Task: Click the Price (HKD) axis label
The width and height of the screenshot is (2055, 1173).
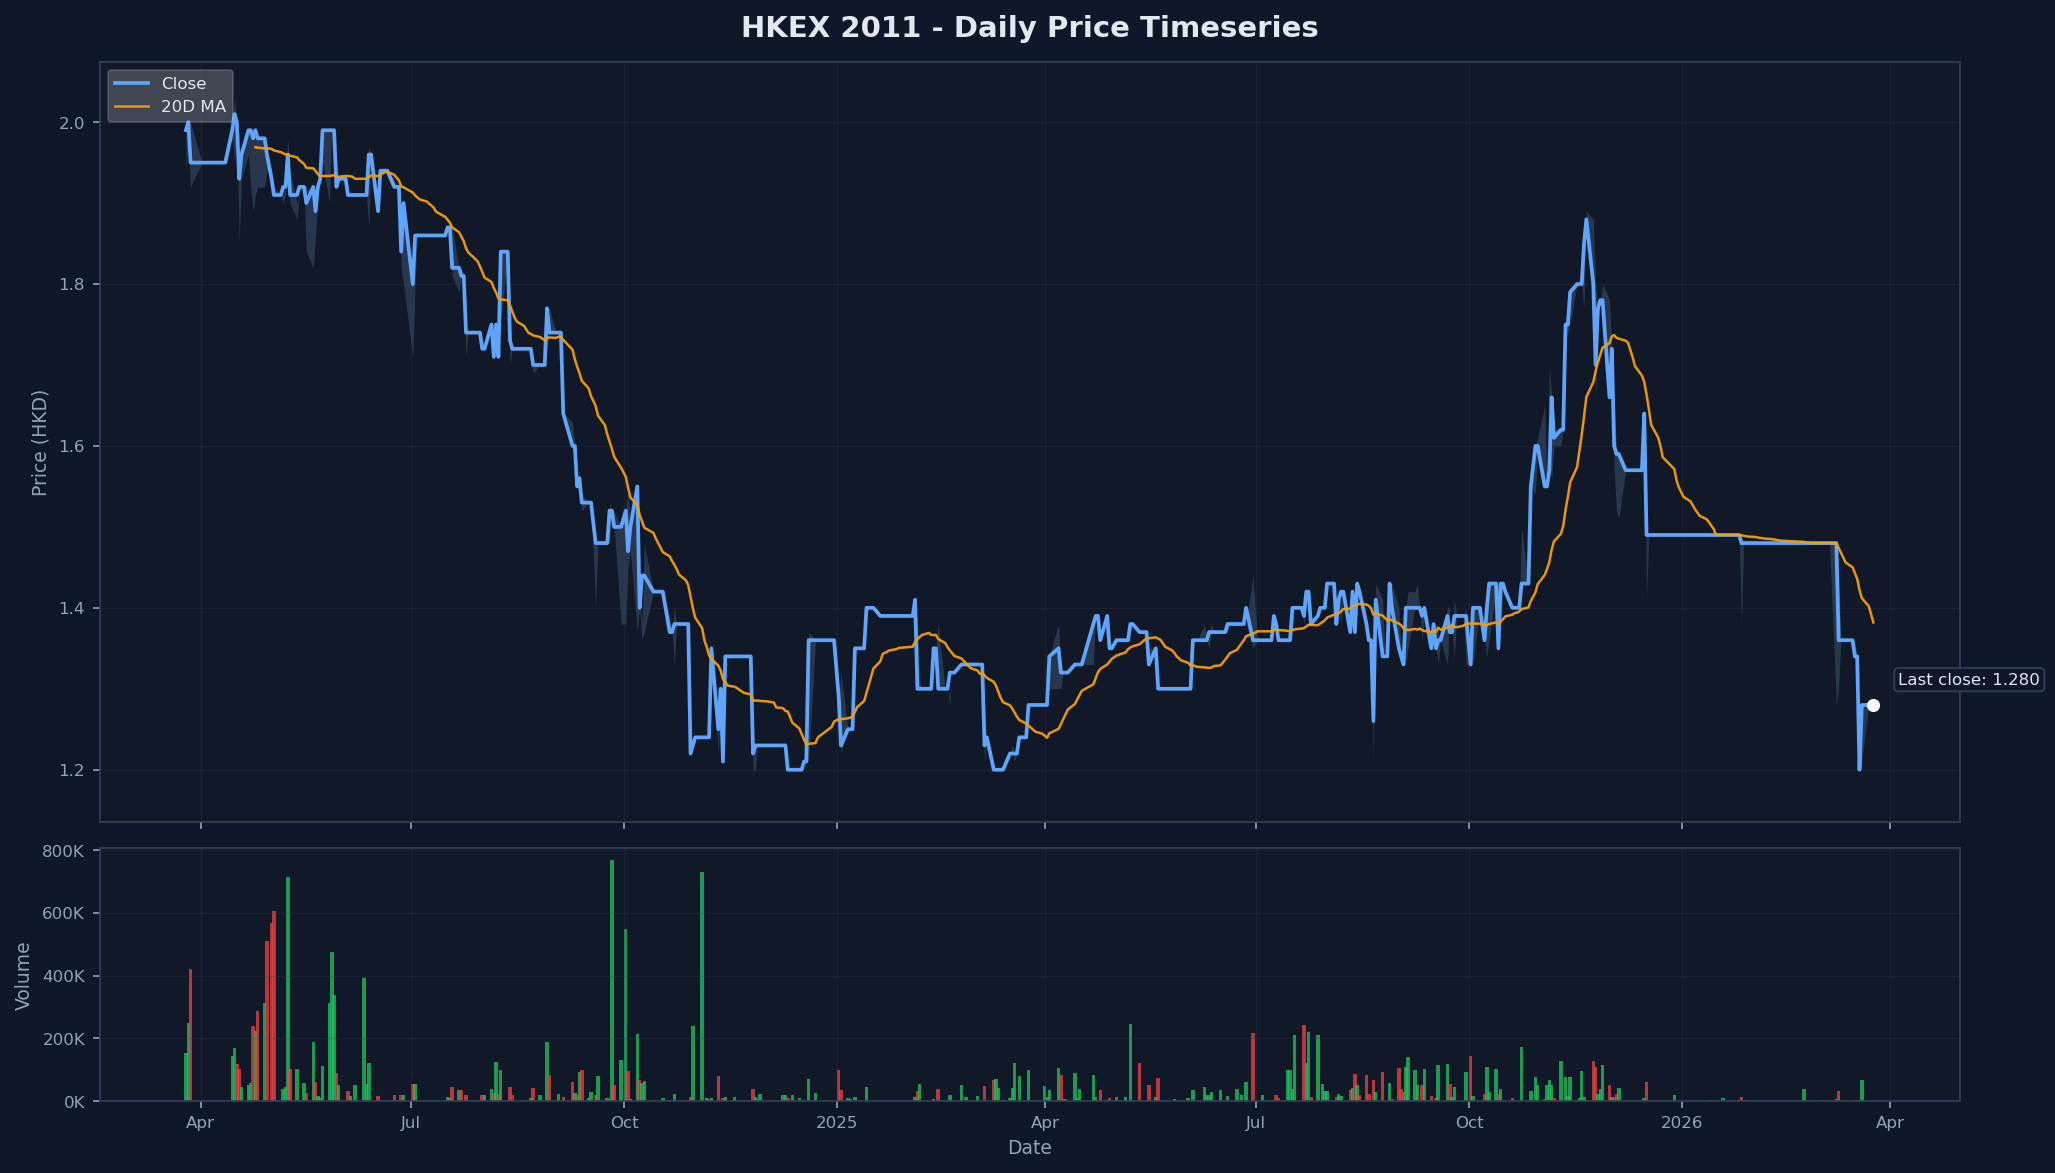Action: pyautogui.click(x=40, y=442)
